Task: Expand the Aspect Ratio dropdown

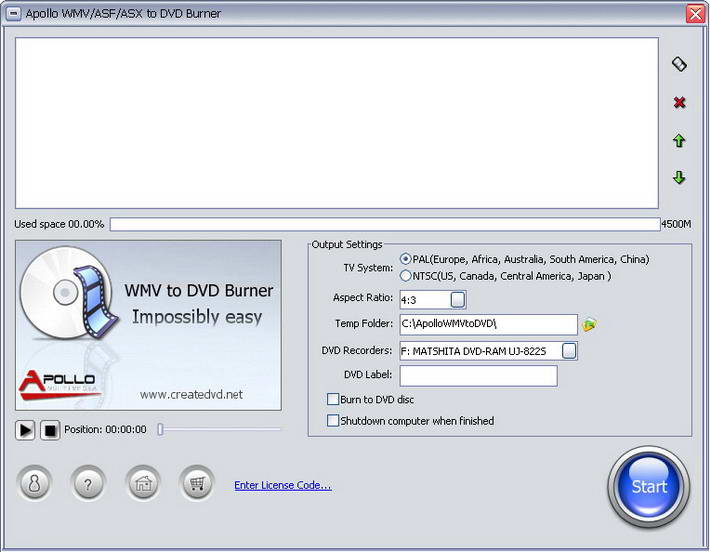Action: coord(458,299)
